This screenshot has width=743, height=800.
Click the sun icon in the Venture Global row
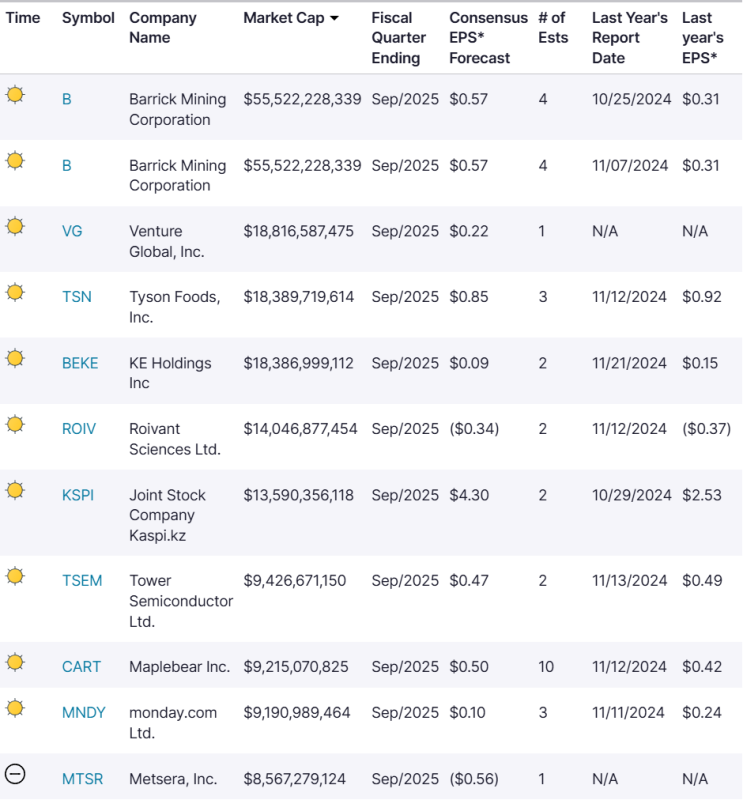[x=15, y=226]
